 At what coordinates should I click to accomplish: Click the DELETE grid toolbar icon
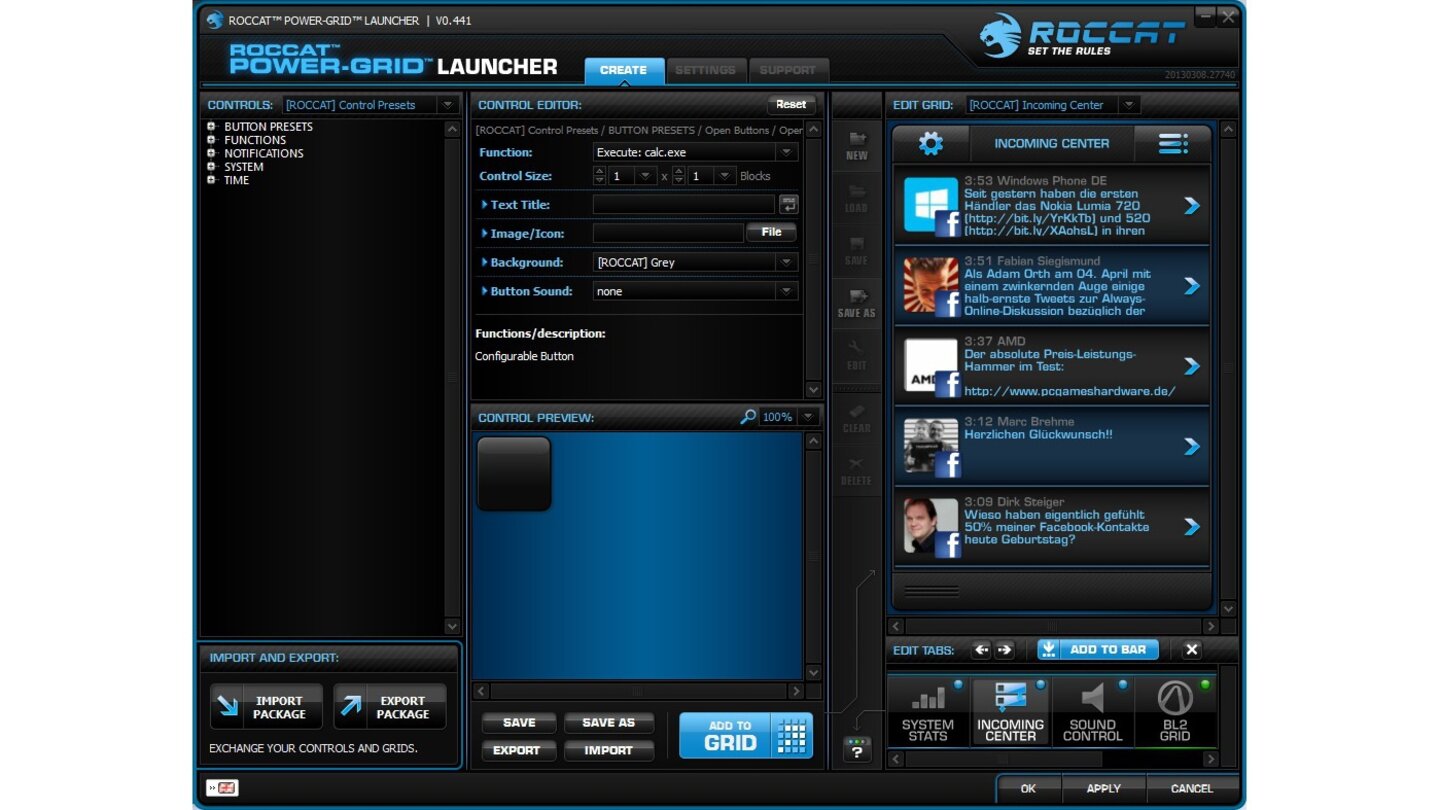coord(856,471)
